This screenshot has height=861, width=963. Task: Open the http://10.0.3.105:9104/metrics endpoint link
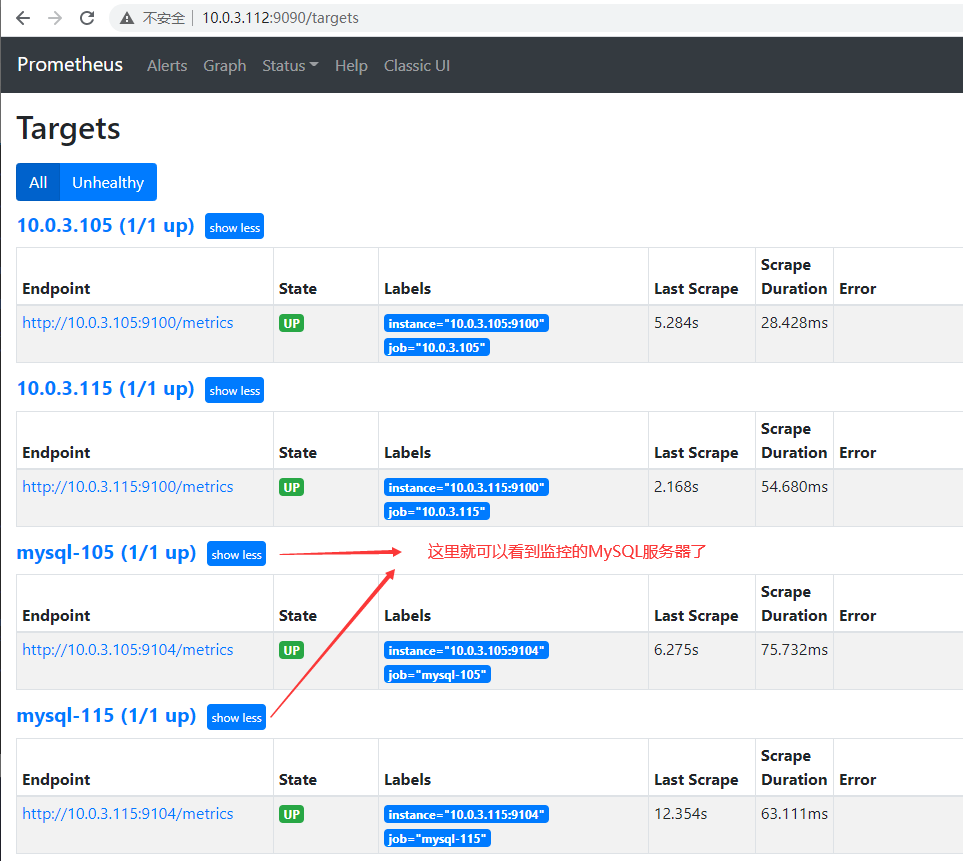127,649
